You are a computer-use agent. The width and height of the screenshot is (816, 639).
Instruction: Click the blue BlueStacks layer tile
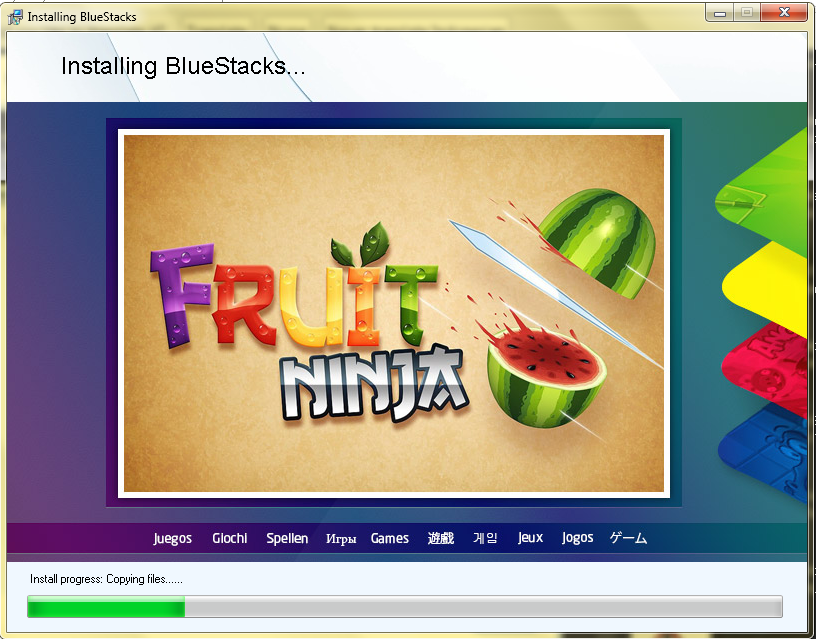pyautogui.click(x=765, y=451)
